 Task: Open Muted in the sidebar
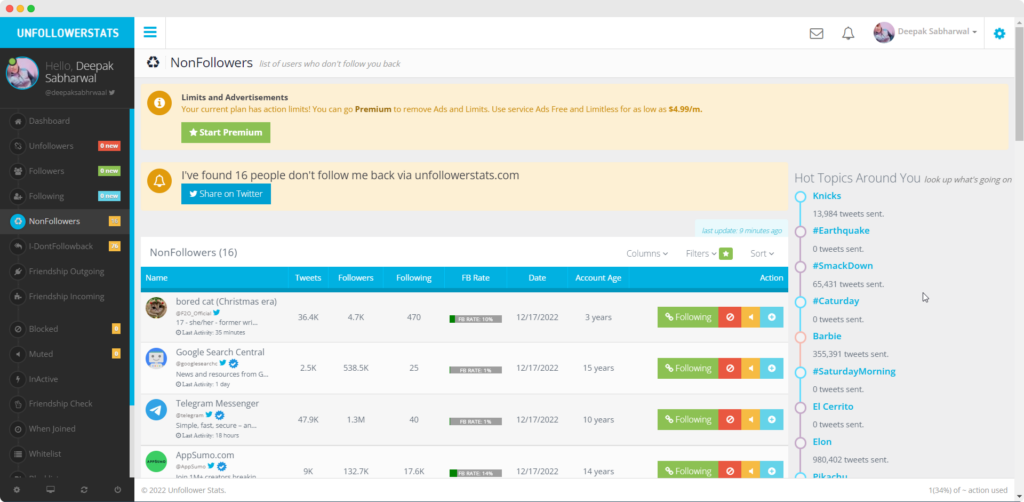[65, 354]
